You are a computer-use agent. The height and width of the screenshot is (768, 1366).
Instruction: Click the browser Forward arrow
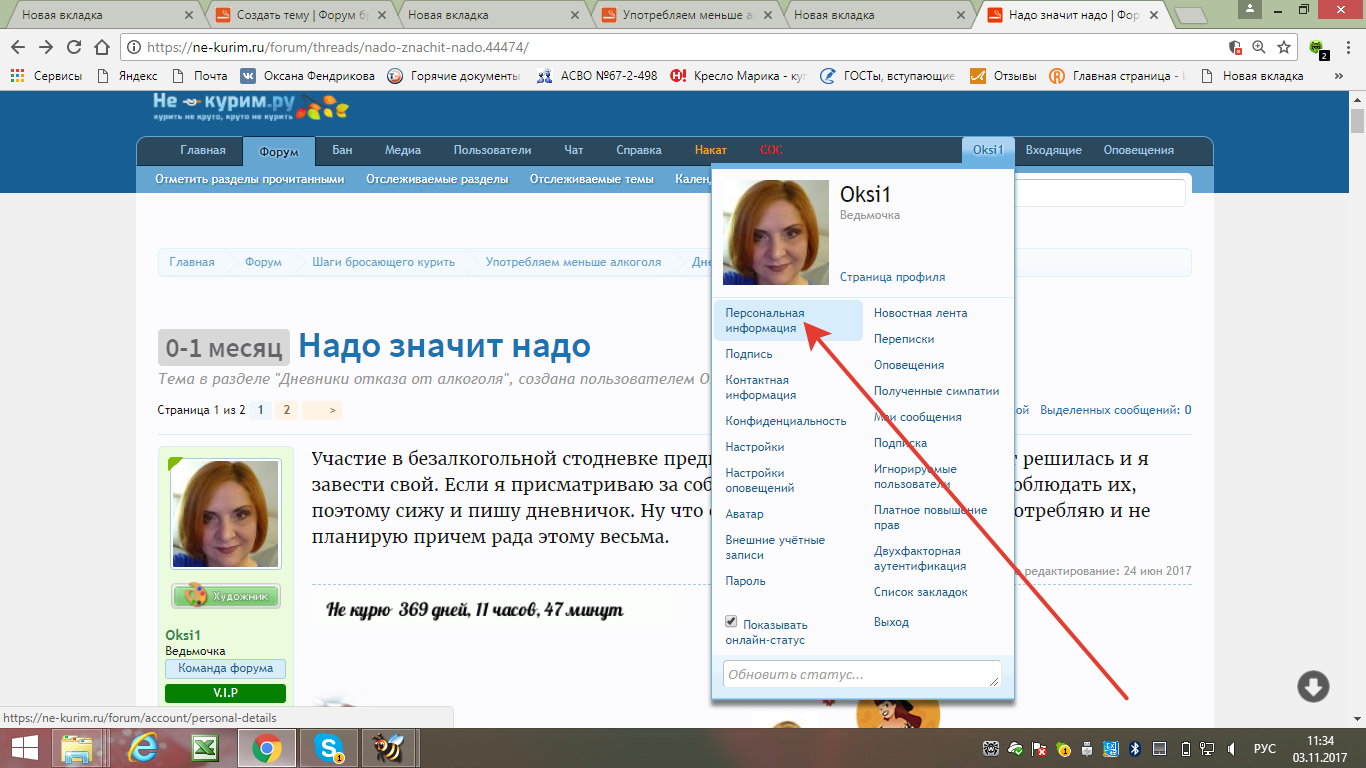click(x=46, y=47)
